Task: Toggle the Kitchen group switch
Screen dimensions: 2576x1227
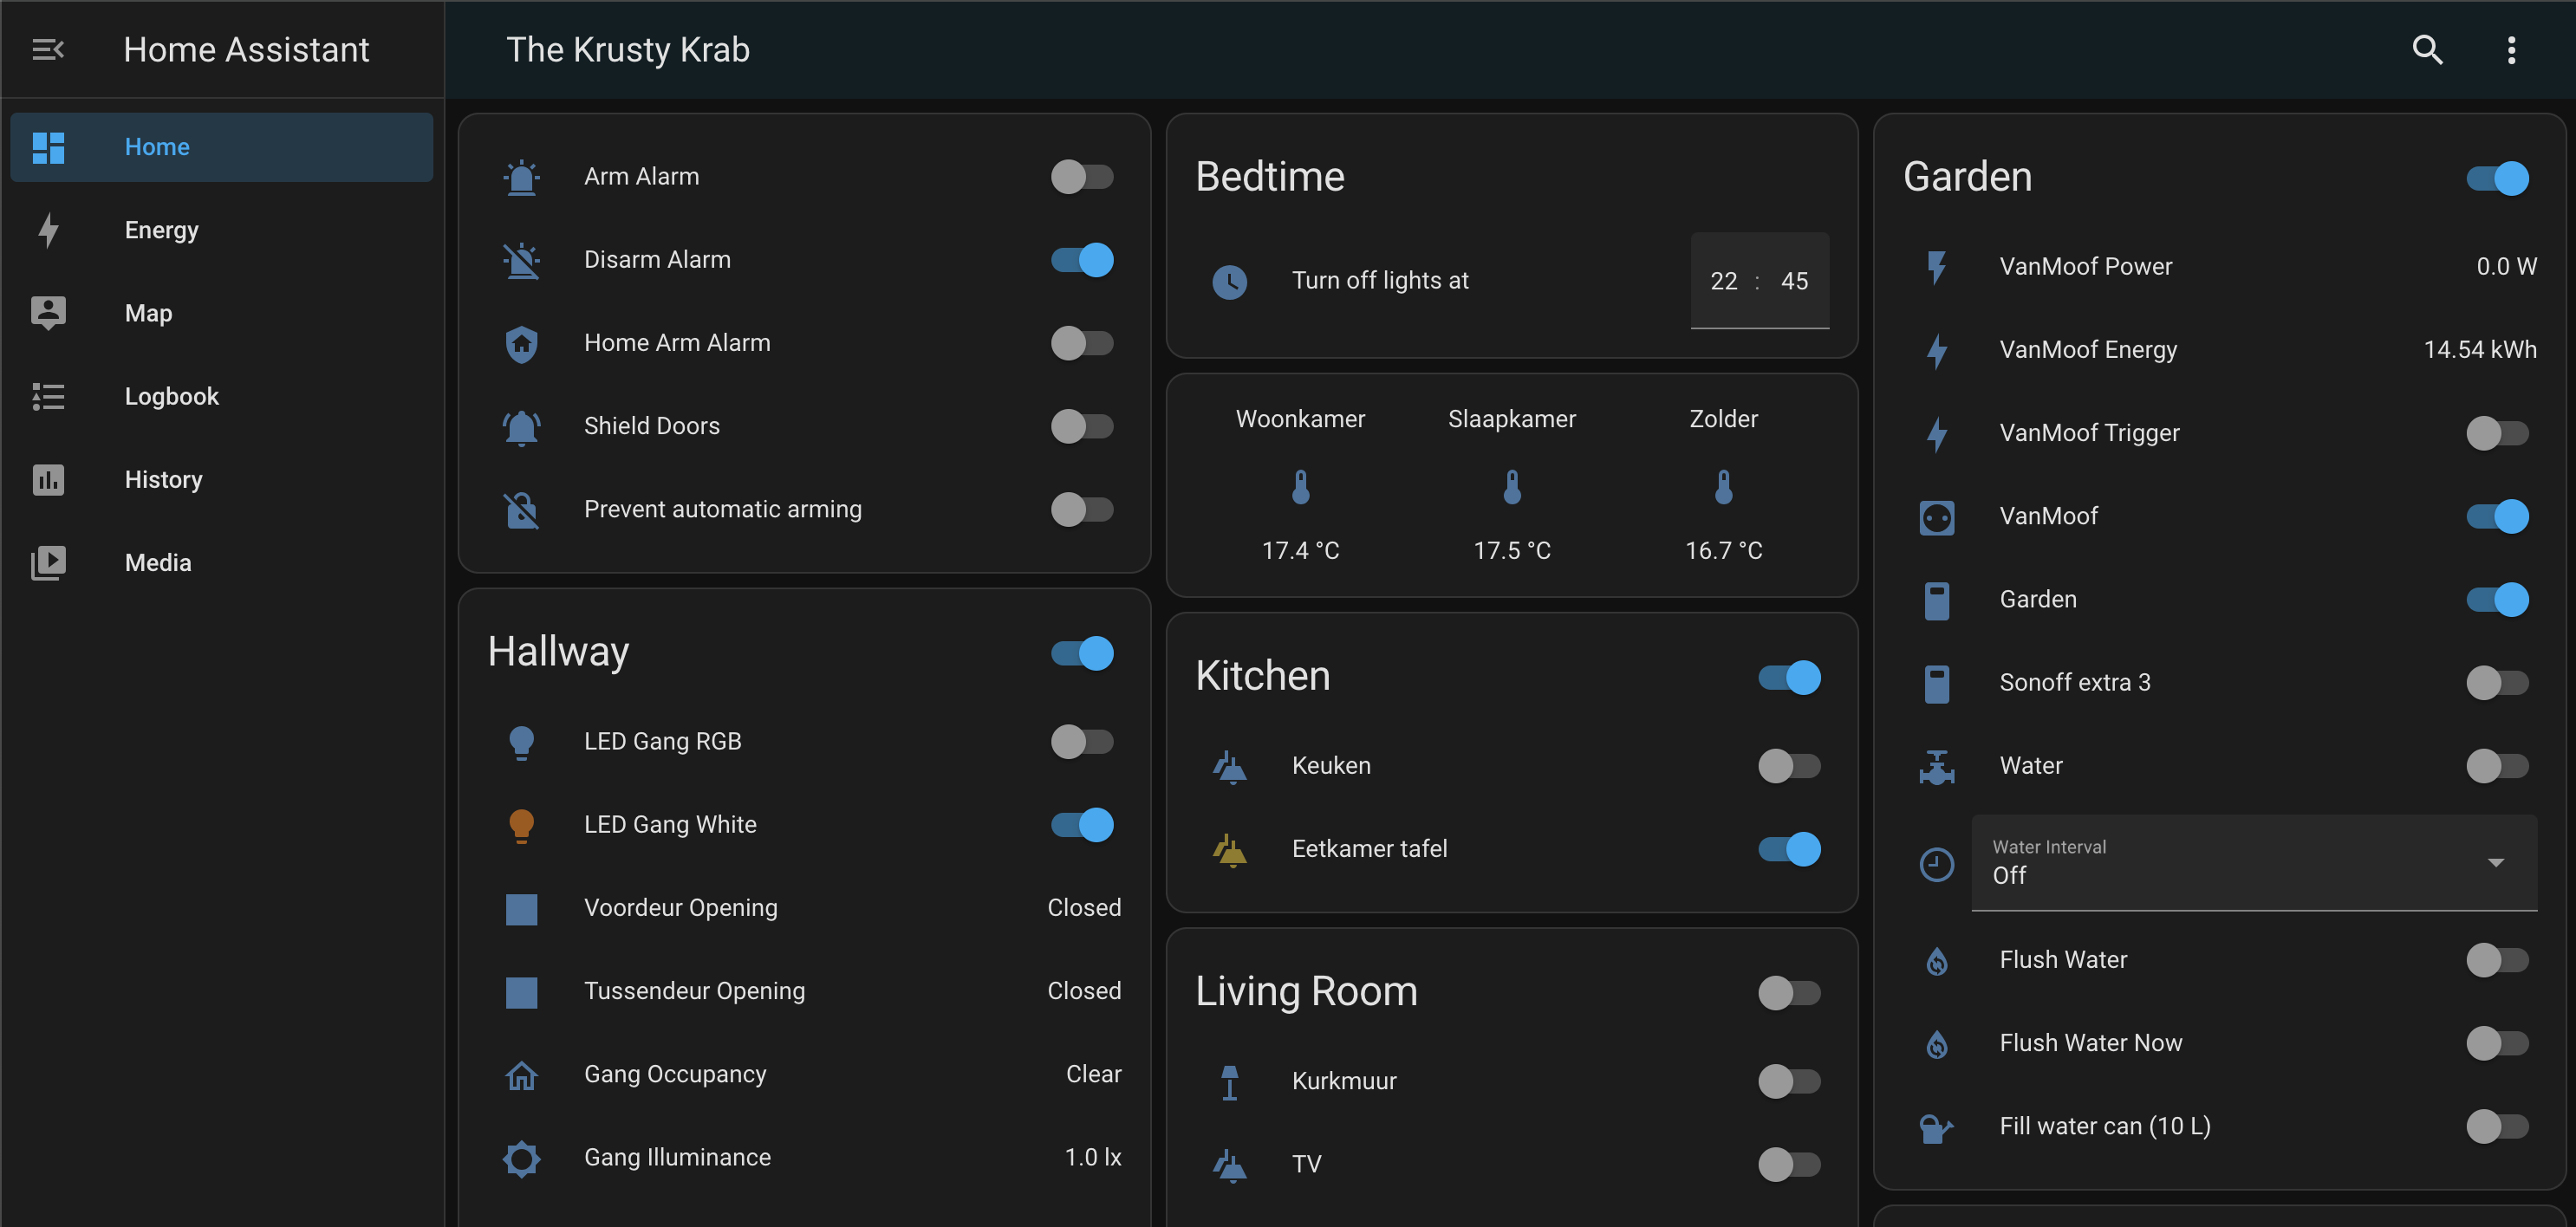Action: tap(1789, 677)
